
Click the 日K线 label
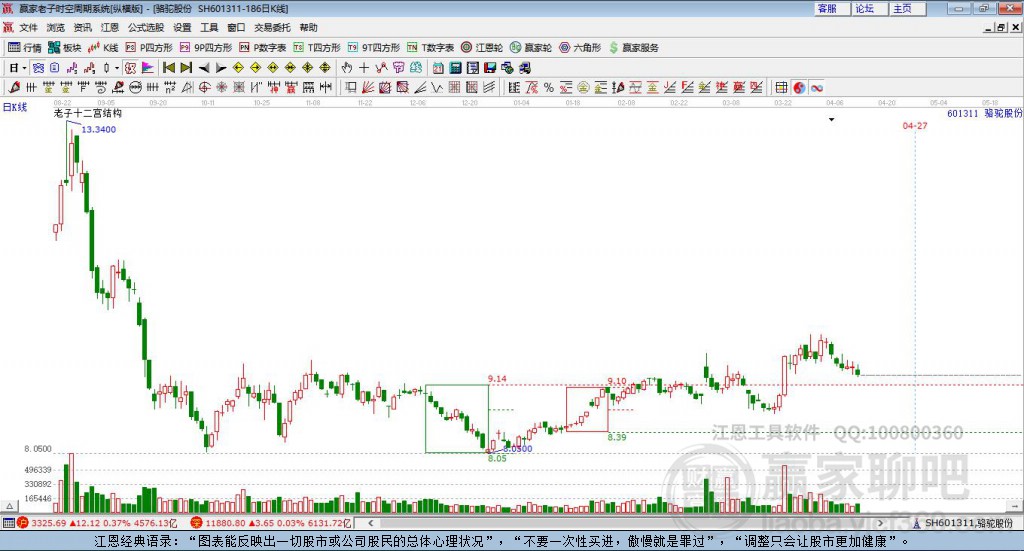point(15,107)
